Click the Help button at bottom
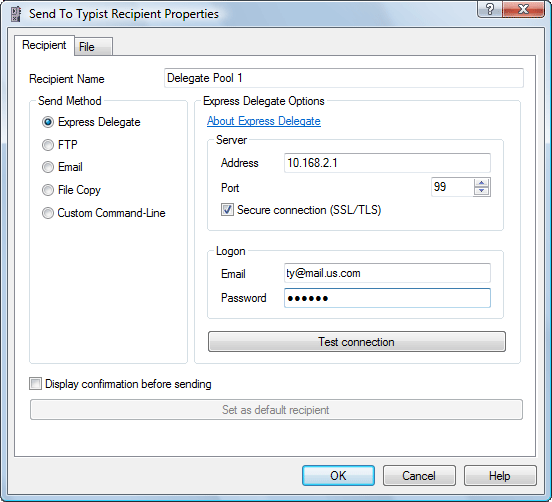The height and width of the screenshot is (502, 552). coord(500,476)
